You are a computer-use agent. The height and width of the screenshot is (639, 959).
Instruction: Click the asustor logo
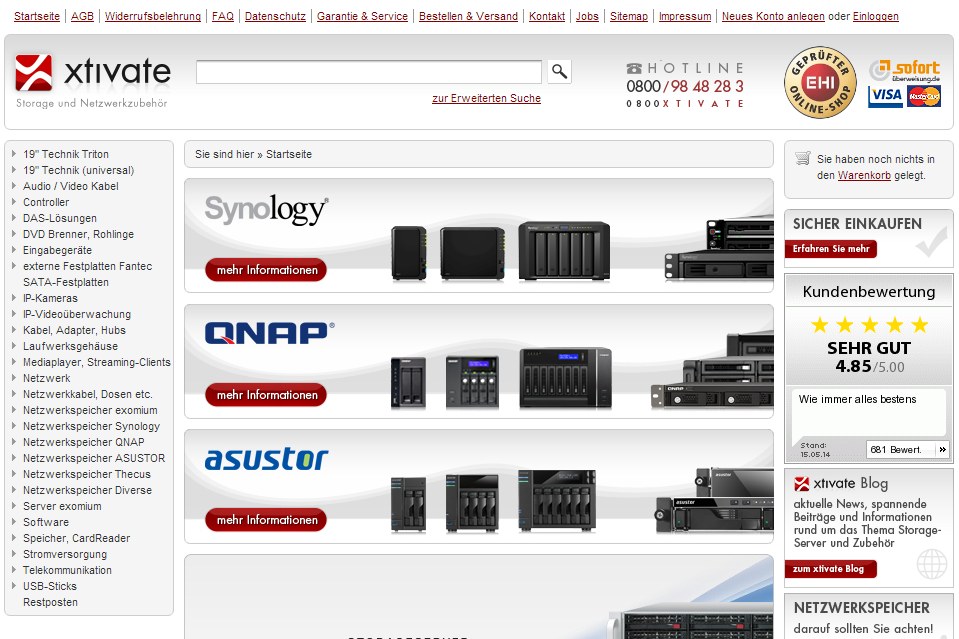tap(266, 459)
